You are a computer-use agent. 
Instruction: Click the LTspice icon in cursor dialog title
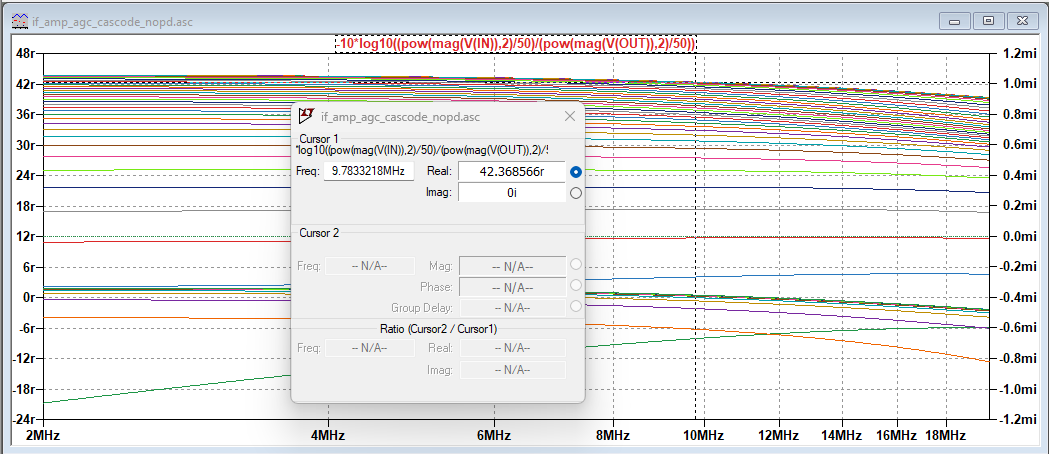pyautogui.click(x=306, y=116)
